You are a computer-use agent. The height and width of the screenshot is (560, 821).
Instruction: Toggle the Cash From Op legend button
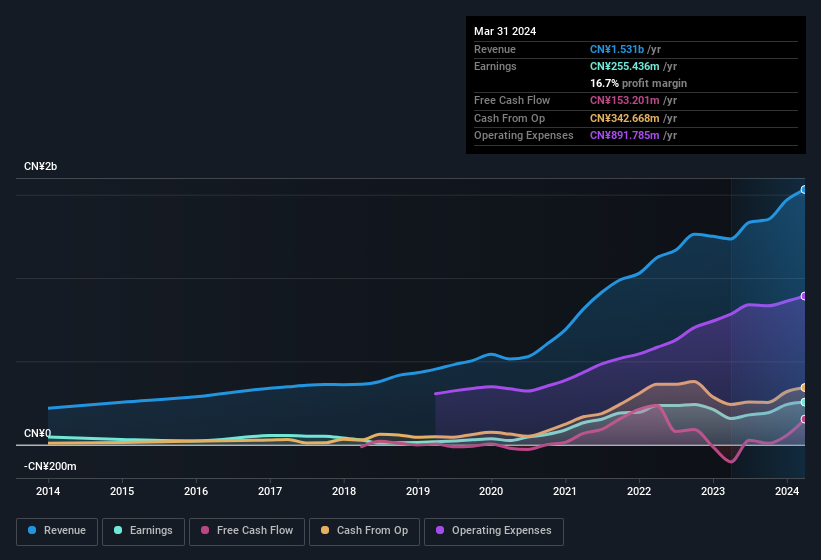click(364, 531)
